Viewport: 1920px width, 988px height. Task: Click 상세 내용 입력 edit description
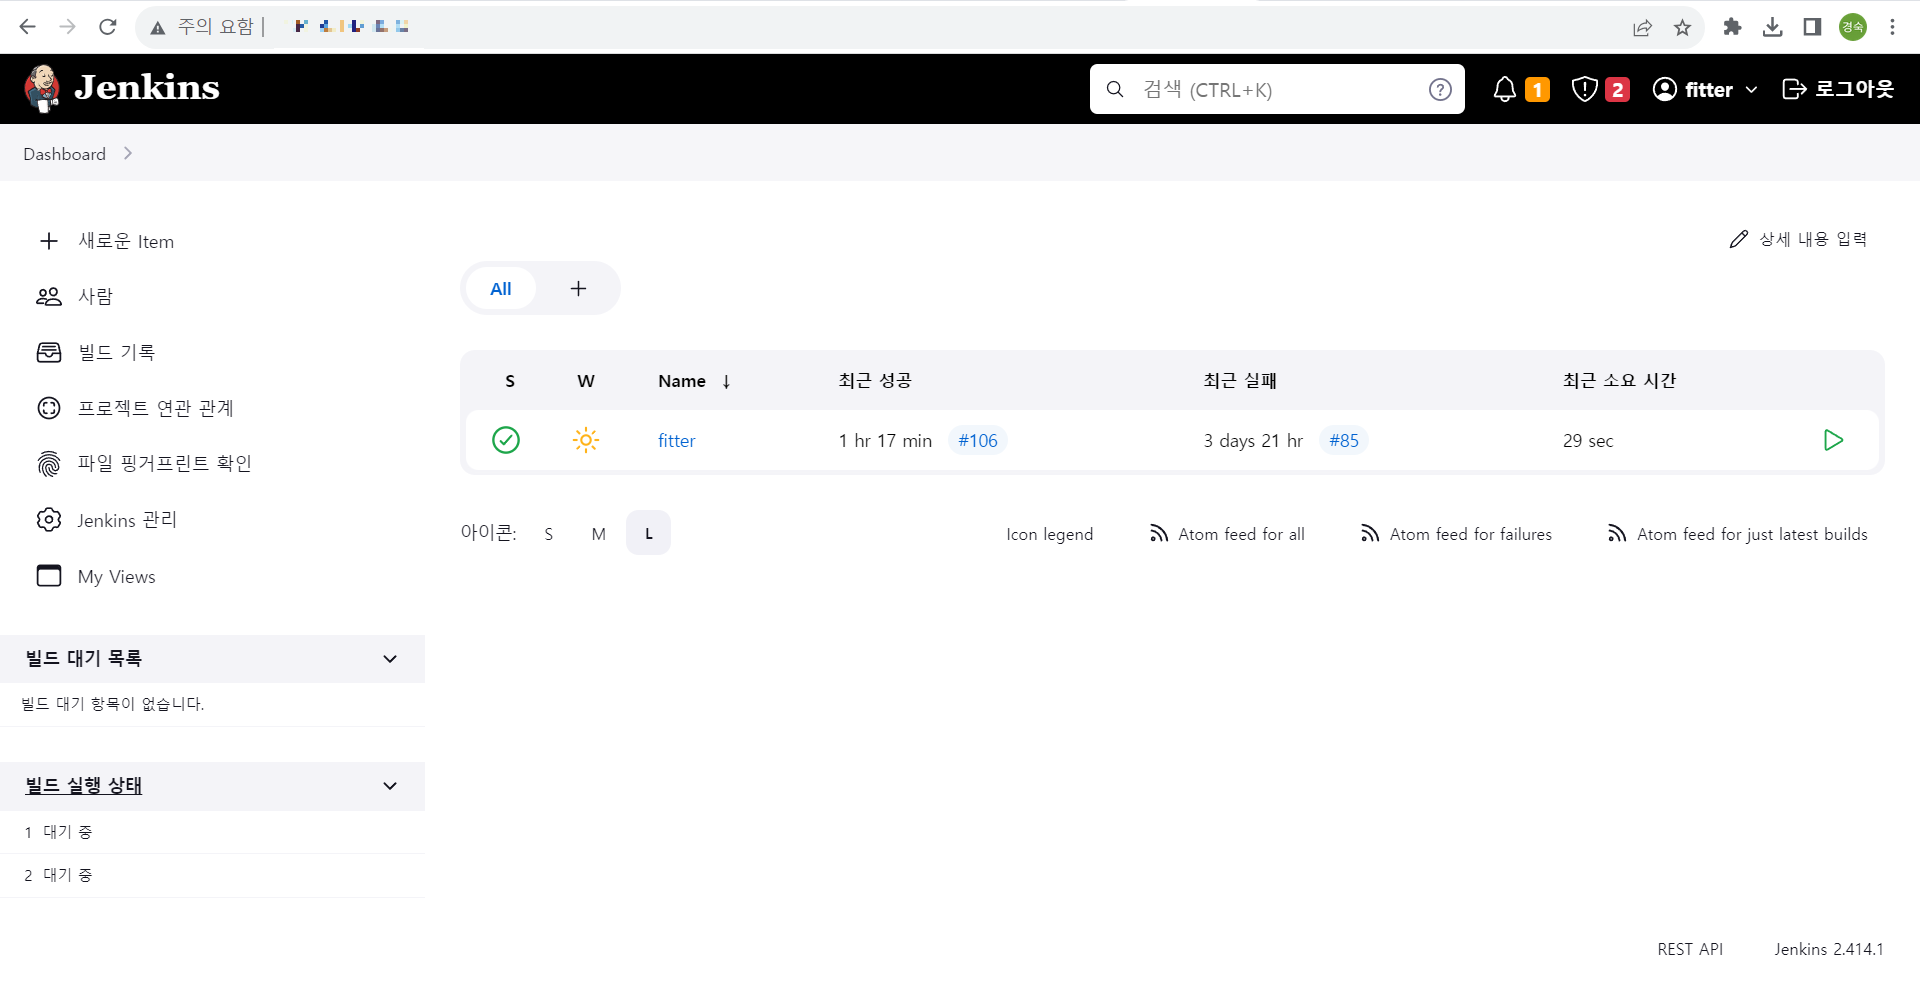point(1798,239)
